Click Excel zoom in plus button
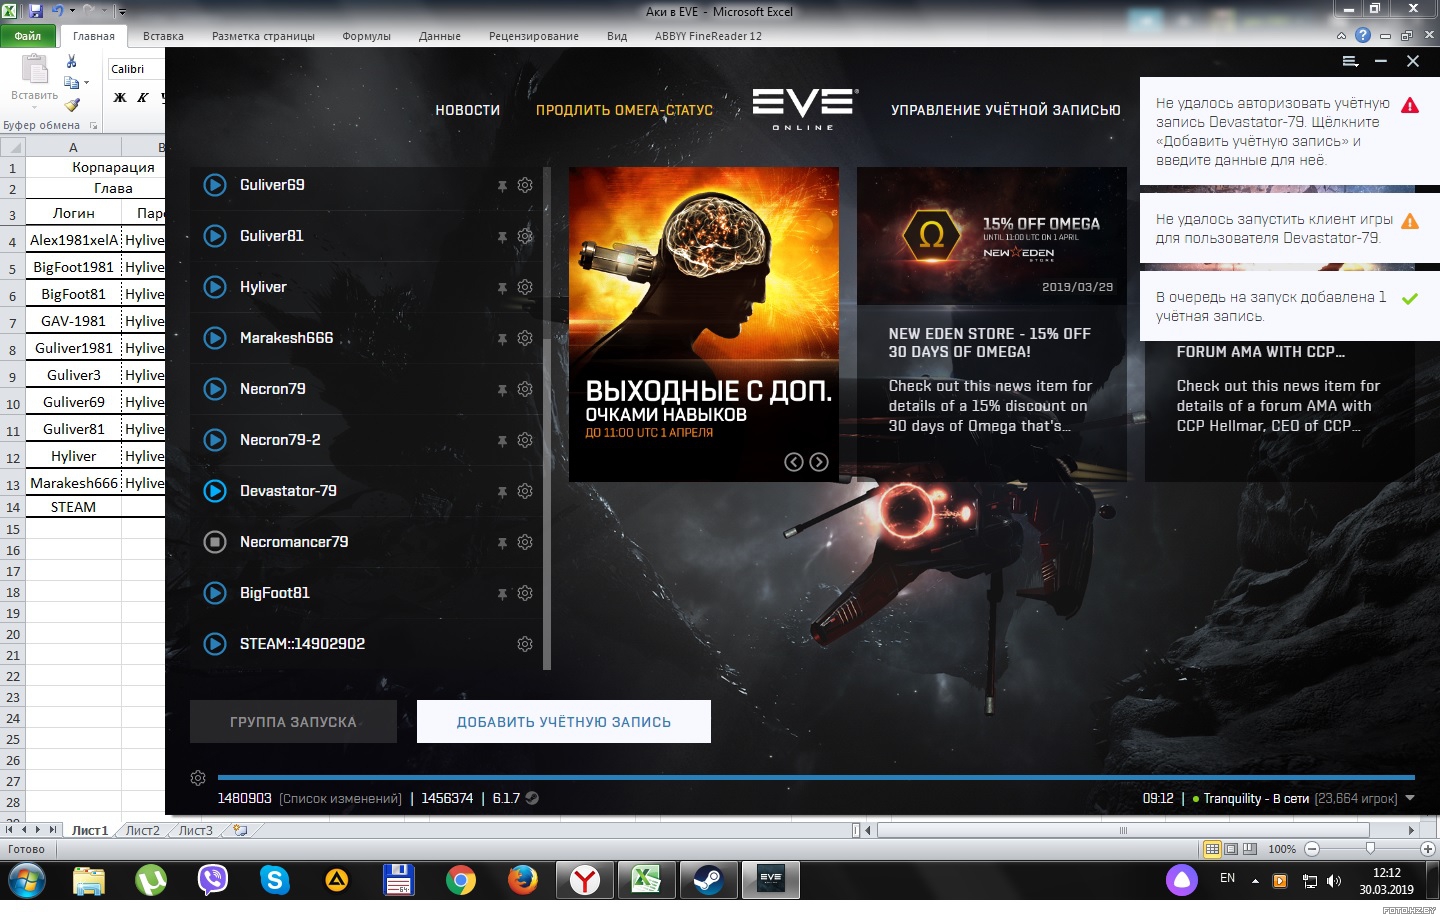 point(1428,849)
